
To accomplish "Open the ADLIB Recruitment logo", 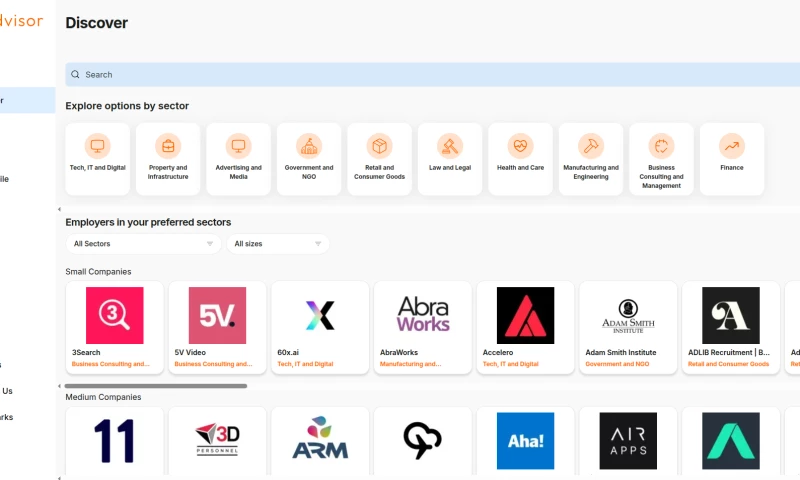I will (x=731, y=315).
